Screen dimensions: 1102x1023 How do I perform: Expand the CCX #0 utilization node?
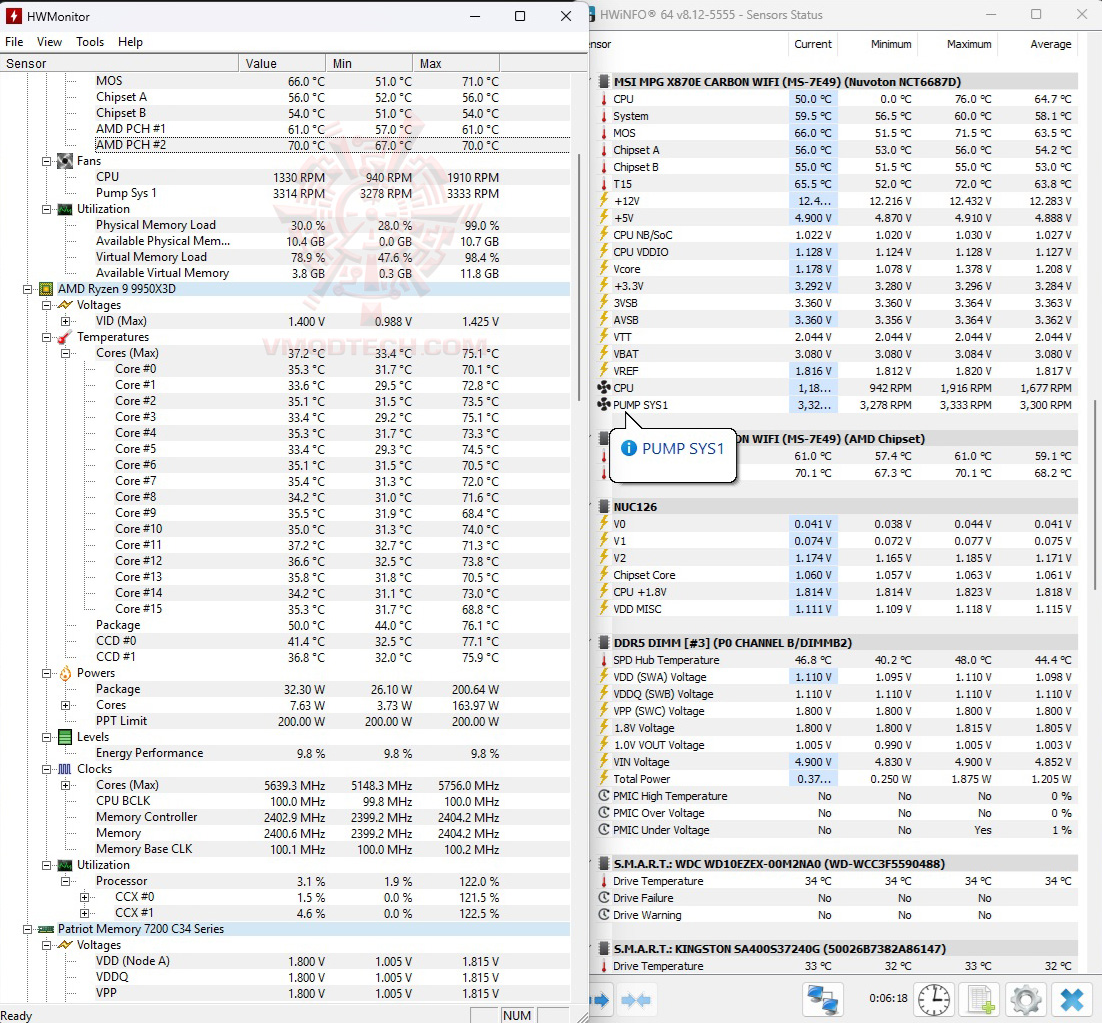[x=84, y=897]
